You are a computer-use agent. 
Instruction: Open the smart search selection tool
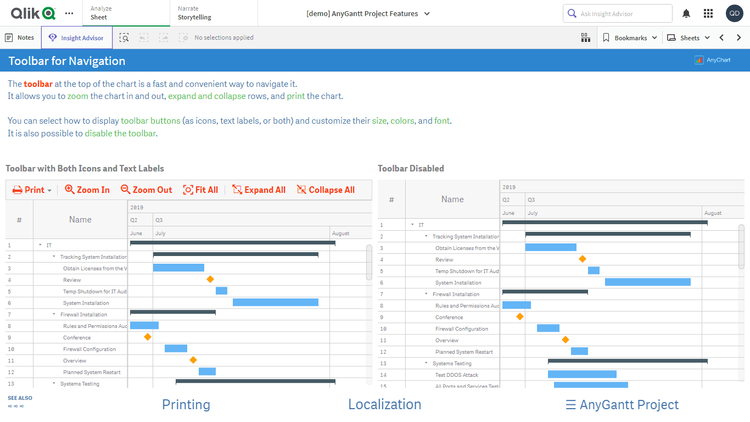pos(124,37)
